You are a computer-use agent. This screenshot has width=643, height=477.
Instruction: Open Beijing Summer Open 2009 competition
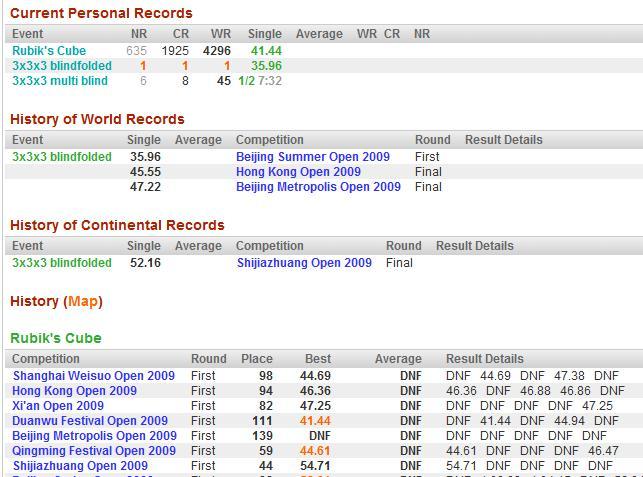313,157
